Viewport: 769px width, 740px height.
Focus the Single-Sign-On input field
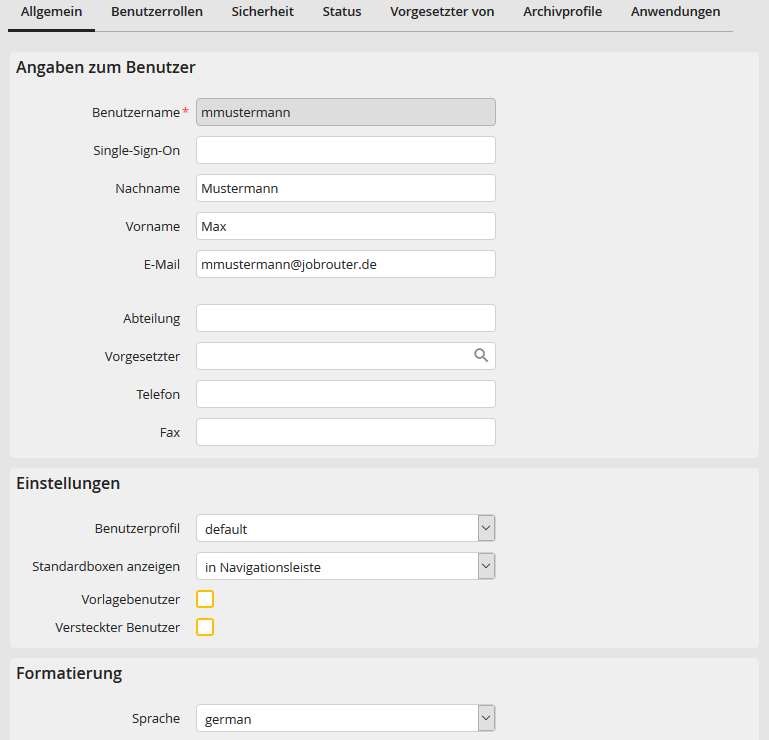click(x=346, y=150)
